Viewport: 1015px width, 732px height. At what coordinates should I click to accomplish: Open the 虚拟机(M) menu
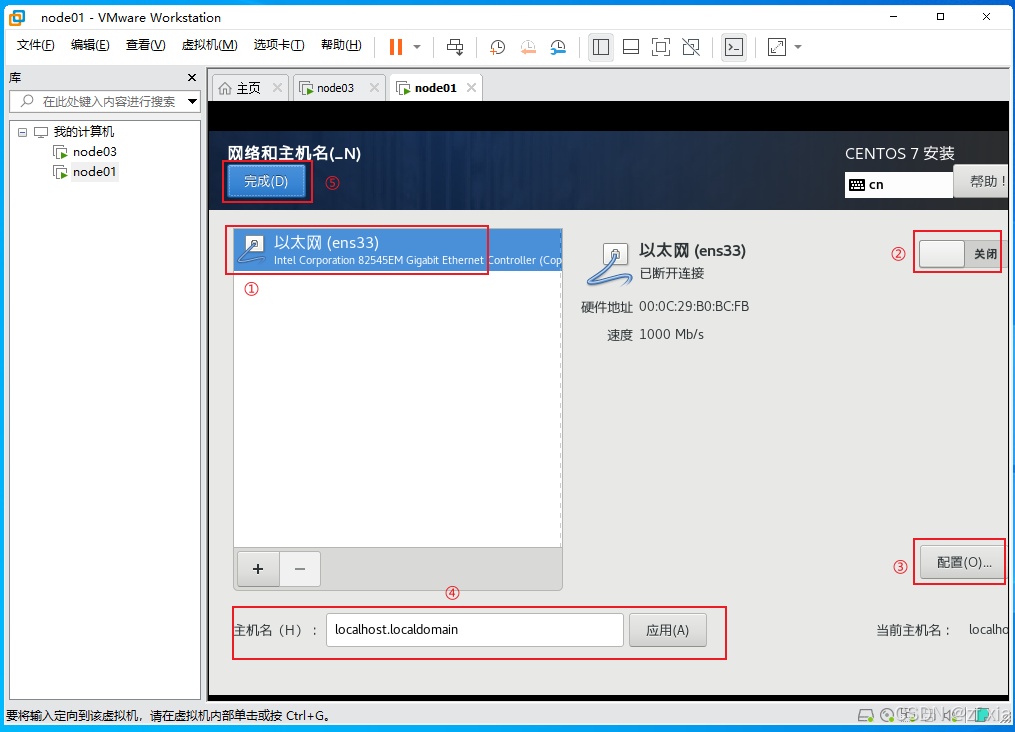tap(209, 45)
